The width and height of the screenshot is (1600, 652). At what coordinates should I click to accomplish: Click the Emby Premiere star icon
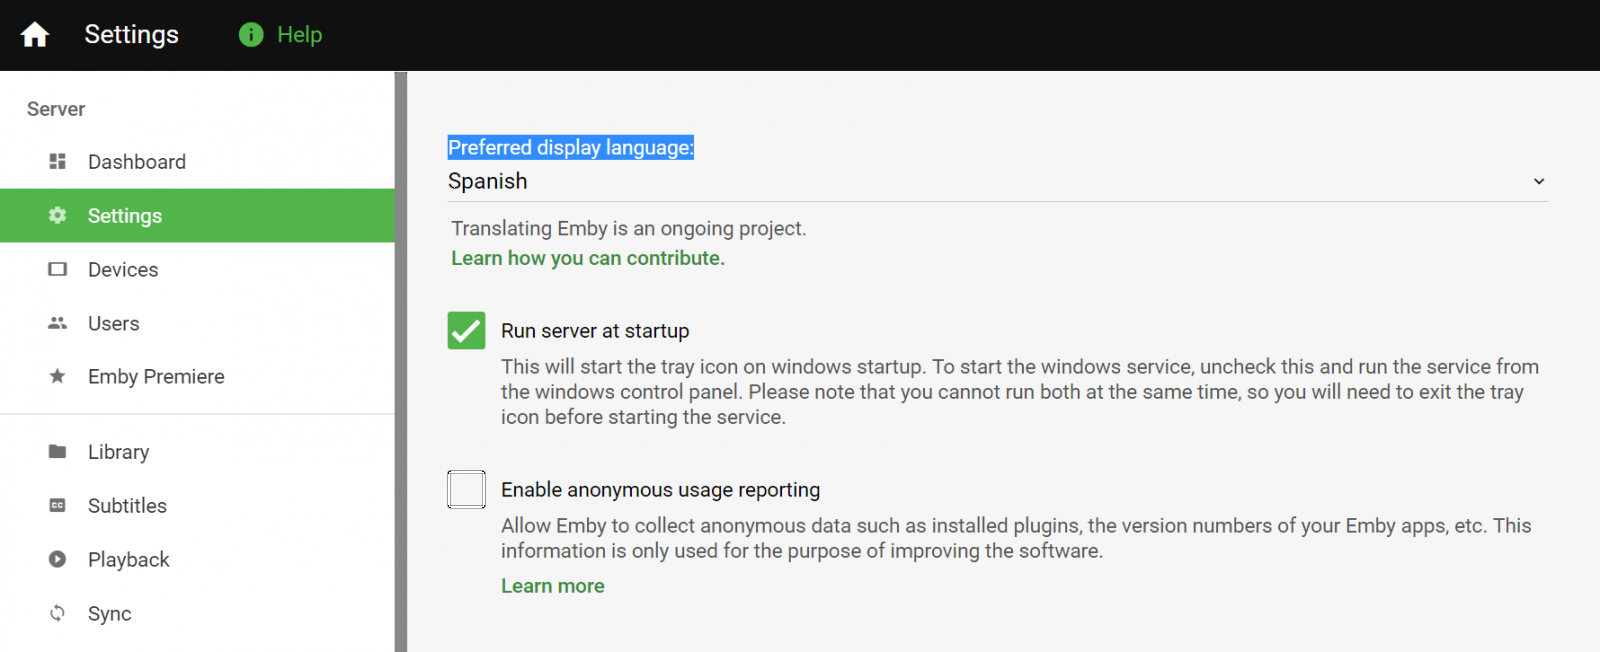click(58, 377)
